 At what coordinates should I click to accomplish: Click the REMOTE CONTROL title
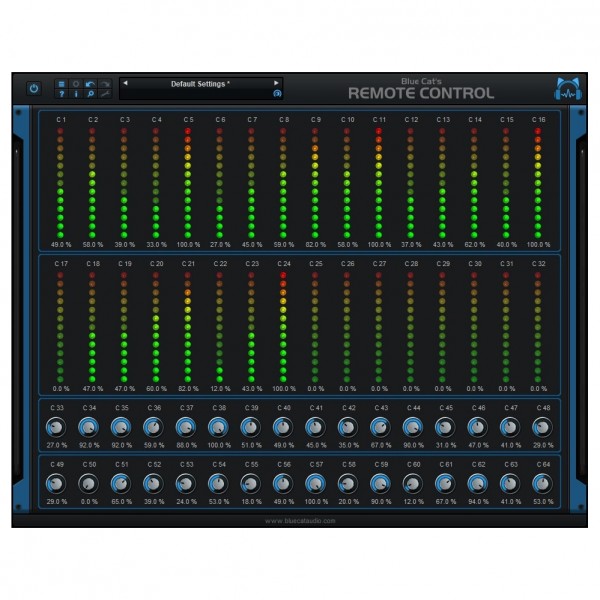(421, 93)
